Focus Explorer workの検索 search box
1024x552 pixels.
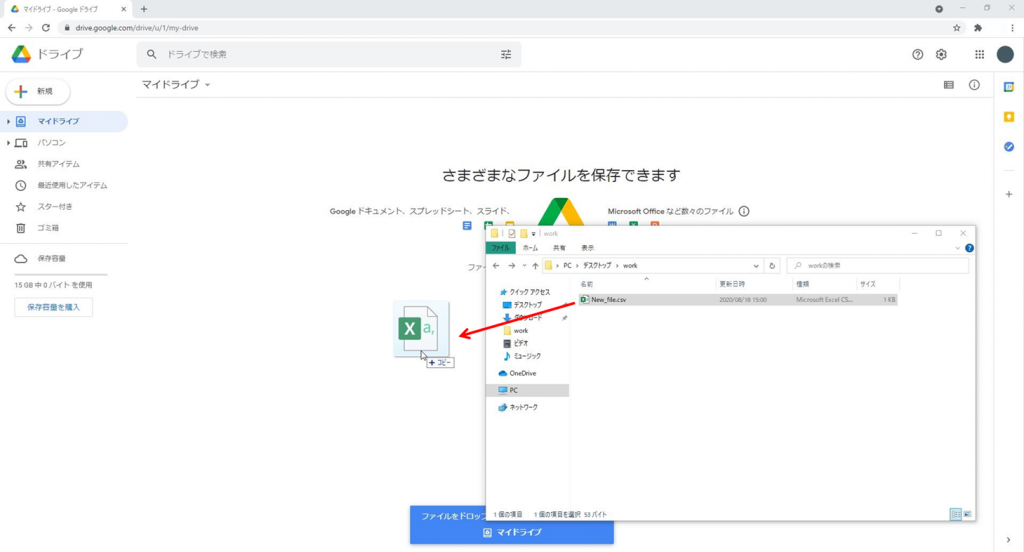tap(878, 266)
